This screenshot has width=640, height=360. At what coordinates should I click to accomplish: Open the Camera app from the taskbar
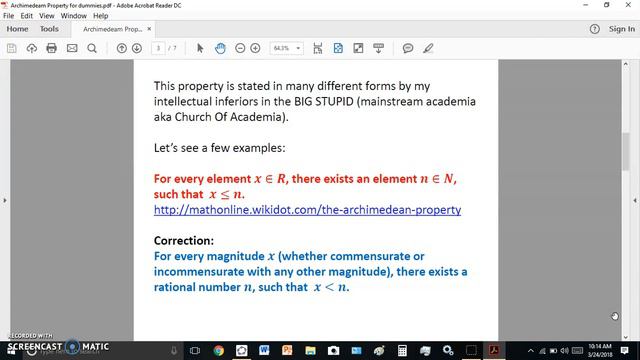coord(333,351)
